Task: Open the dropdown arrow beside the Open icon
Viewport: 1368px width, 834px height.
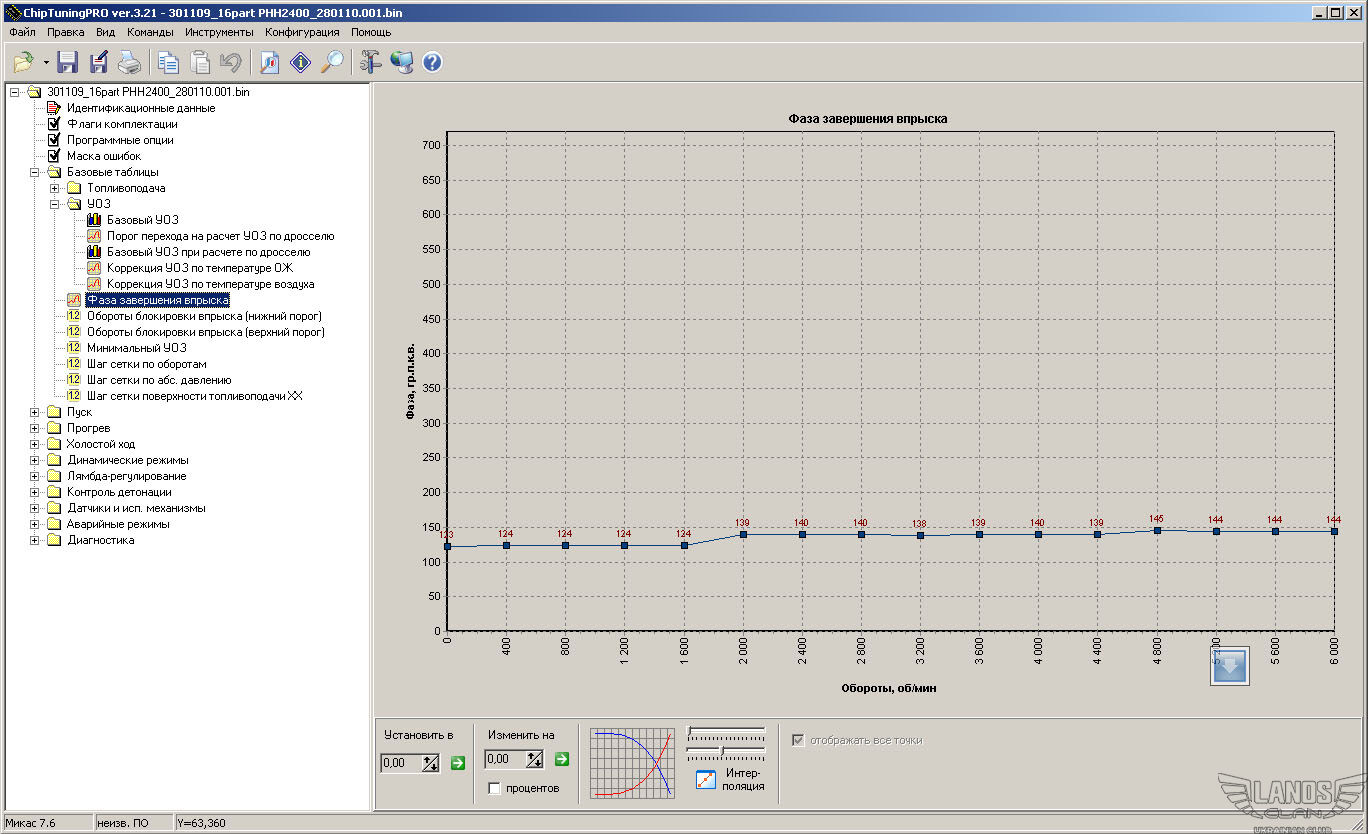Action: 46,63
